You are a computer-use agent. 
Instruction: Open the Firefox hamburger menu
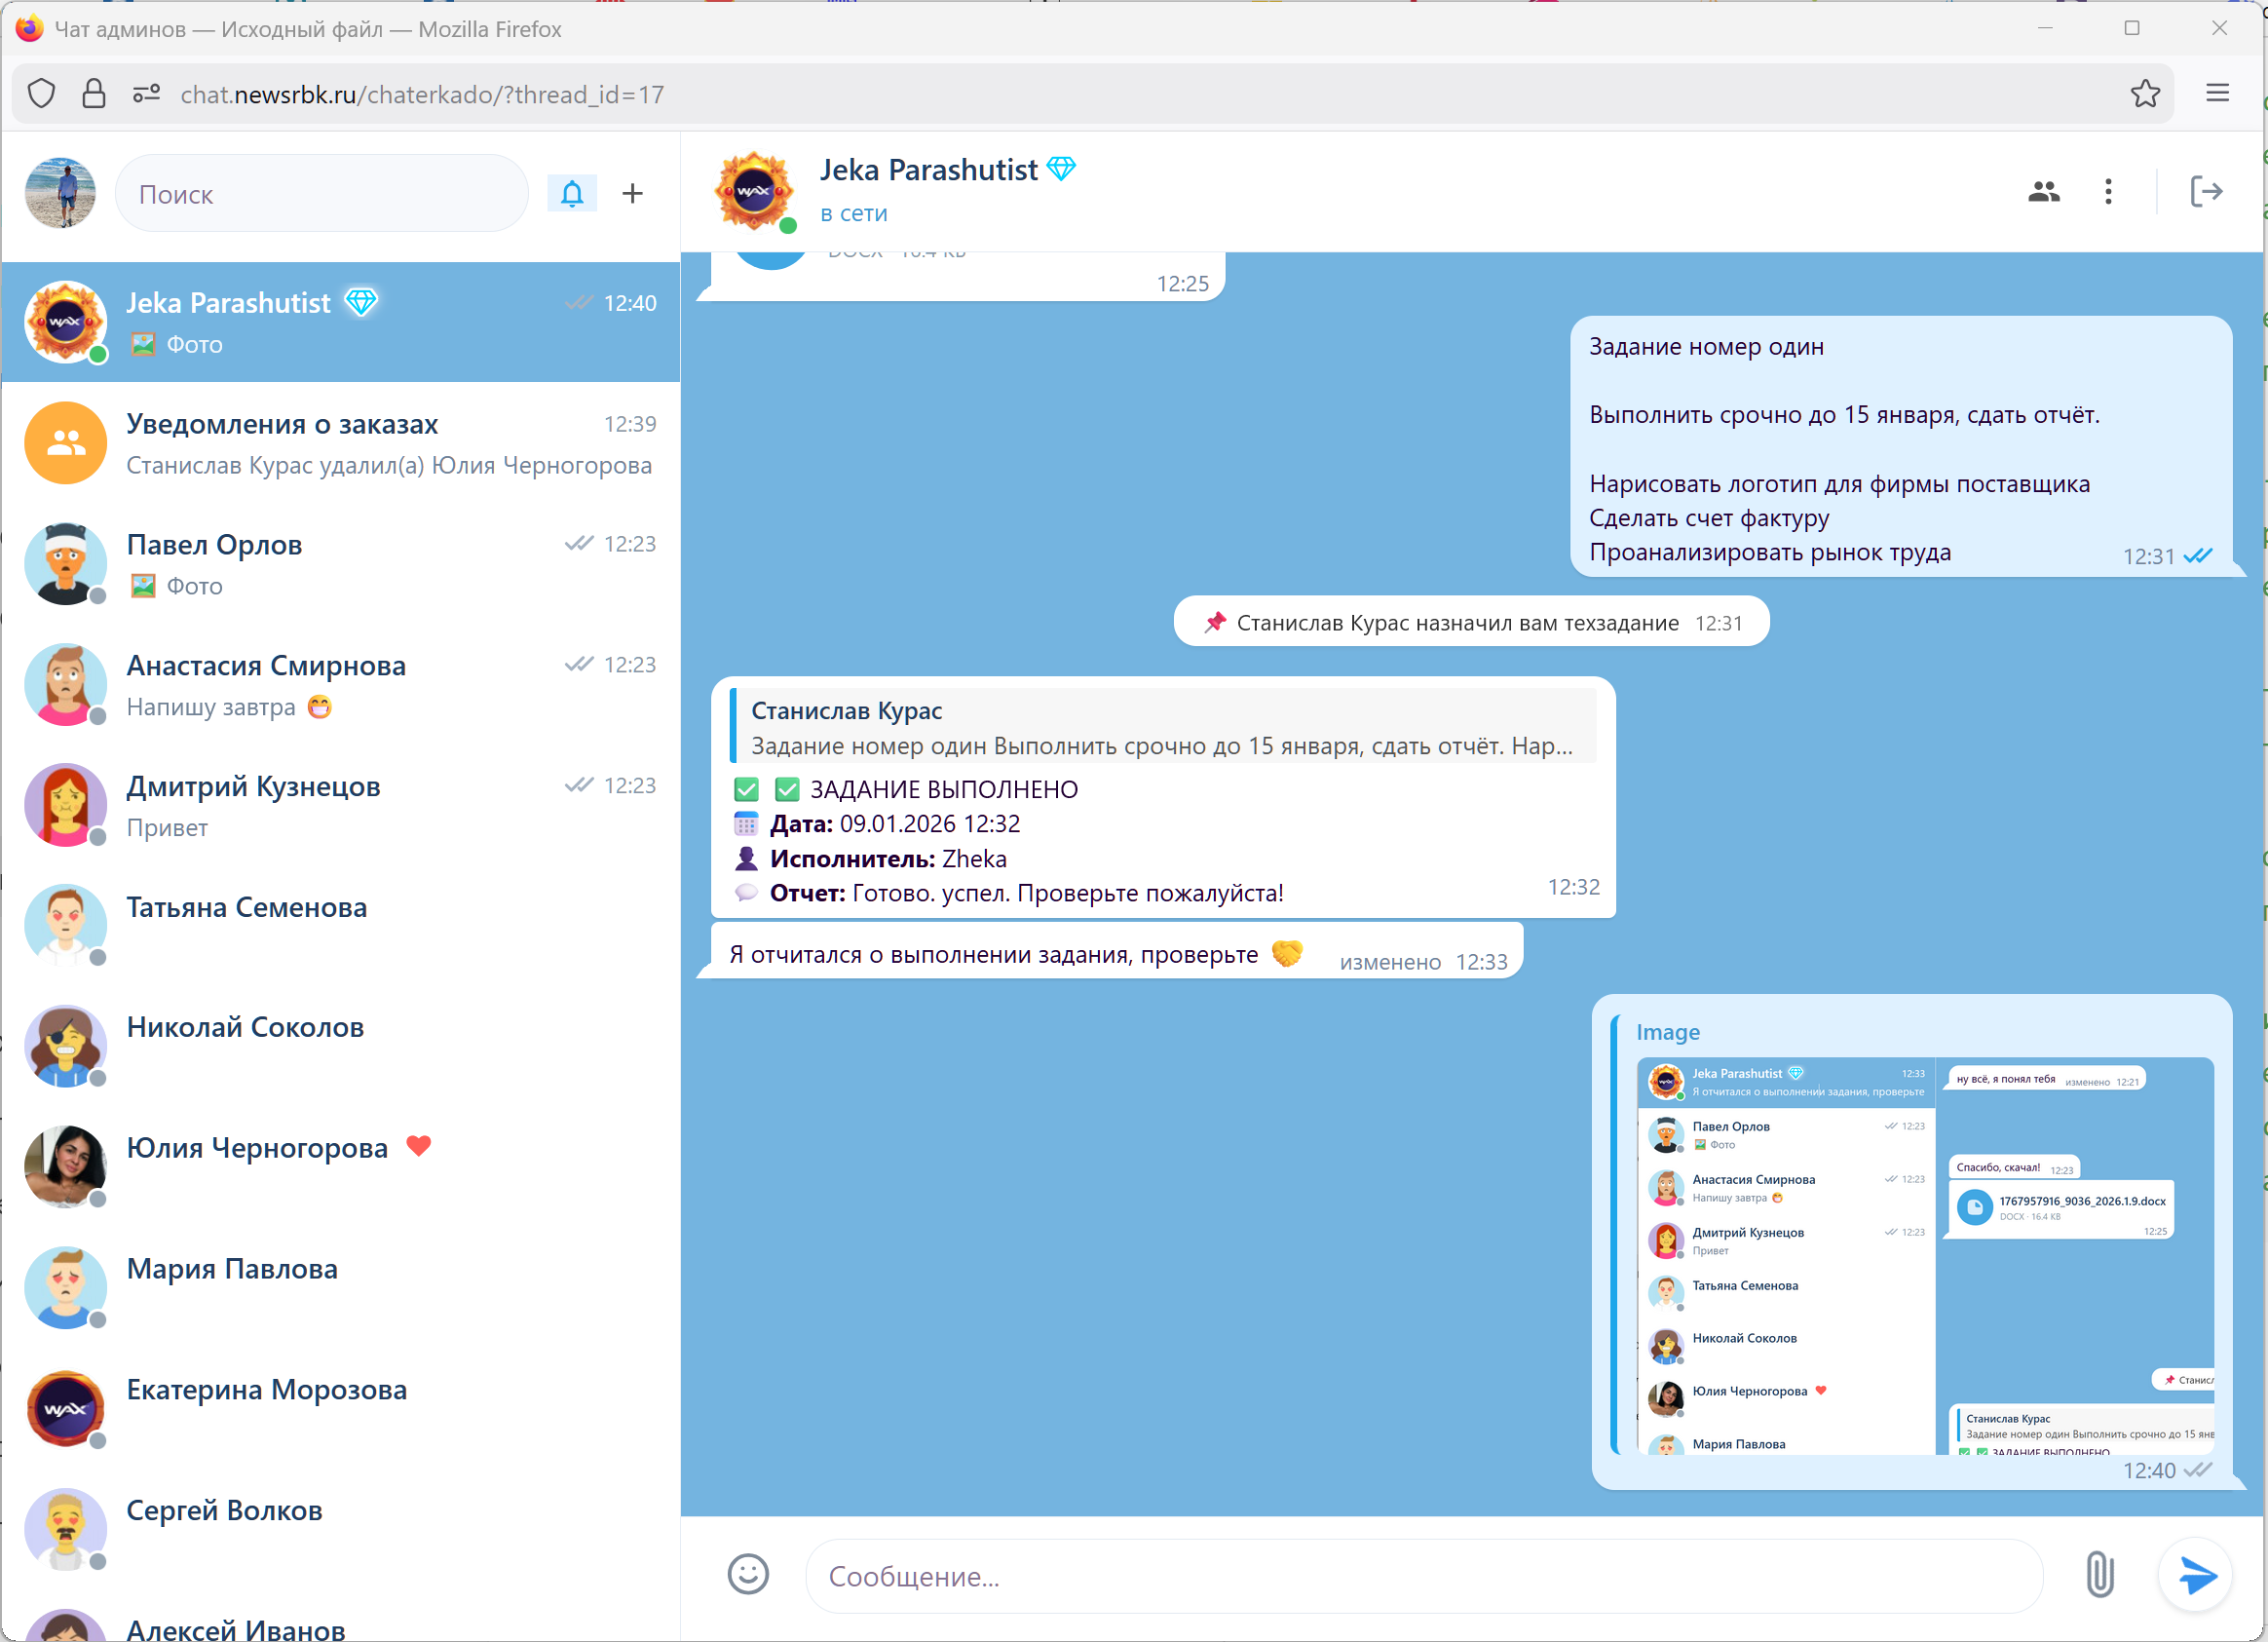coord(2218,93)
